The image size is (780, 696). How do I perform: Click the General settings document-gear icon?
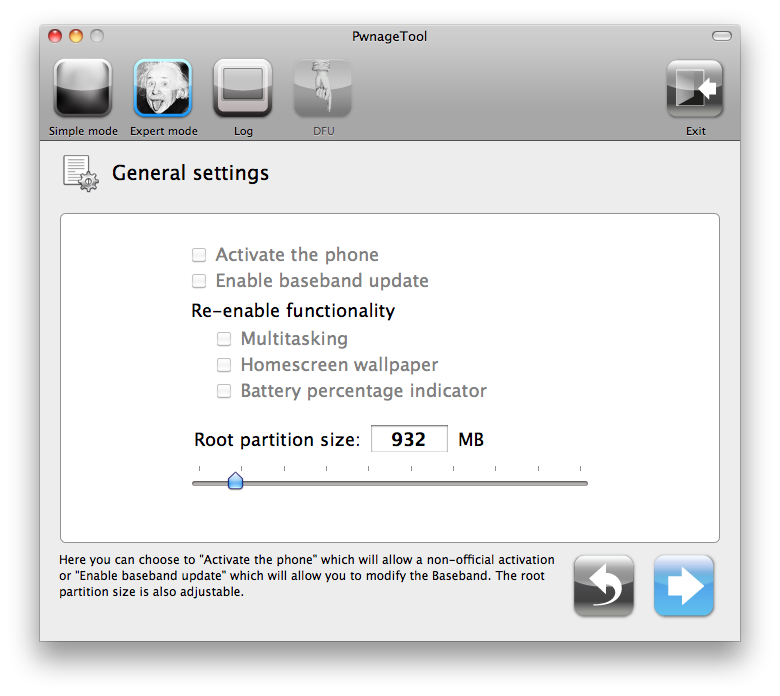tap(80, 173)
